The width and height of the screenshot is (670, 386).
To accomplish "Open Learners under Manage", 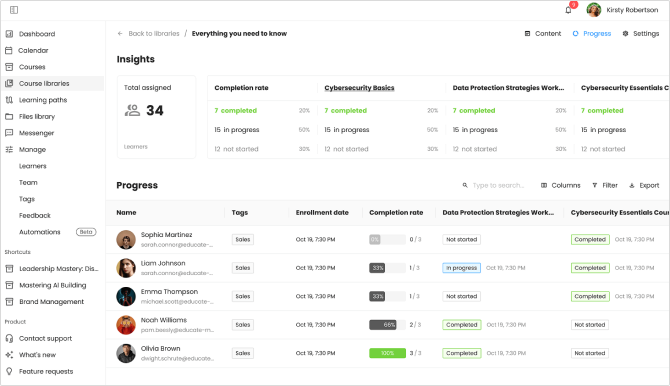I will [x=32, y=166].
